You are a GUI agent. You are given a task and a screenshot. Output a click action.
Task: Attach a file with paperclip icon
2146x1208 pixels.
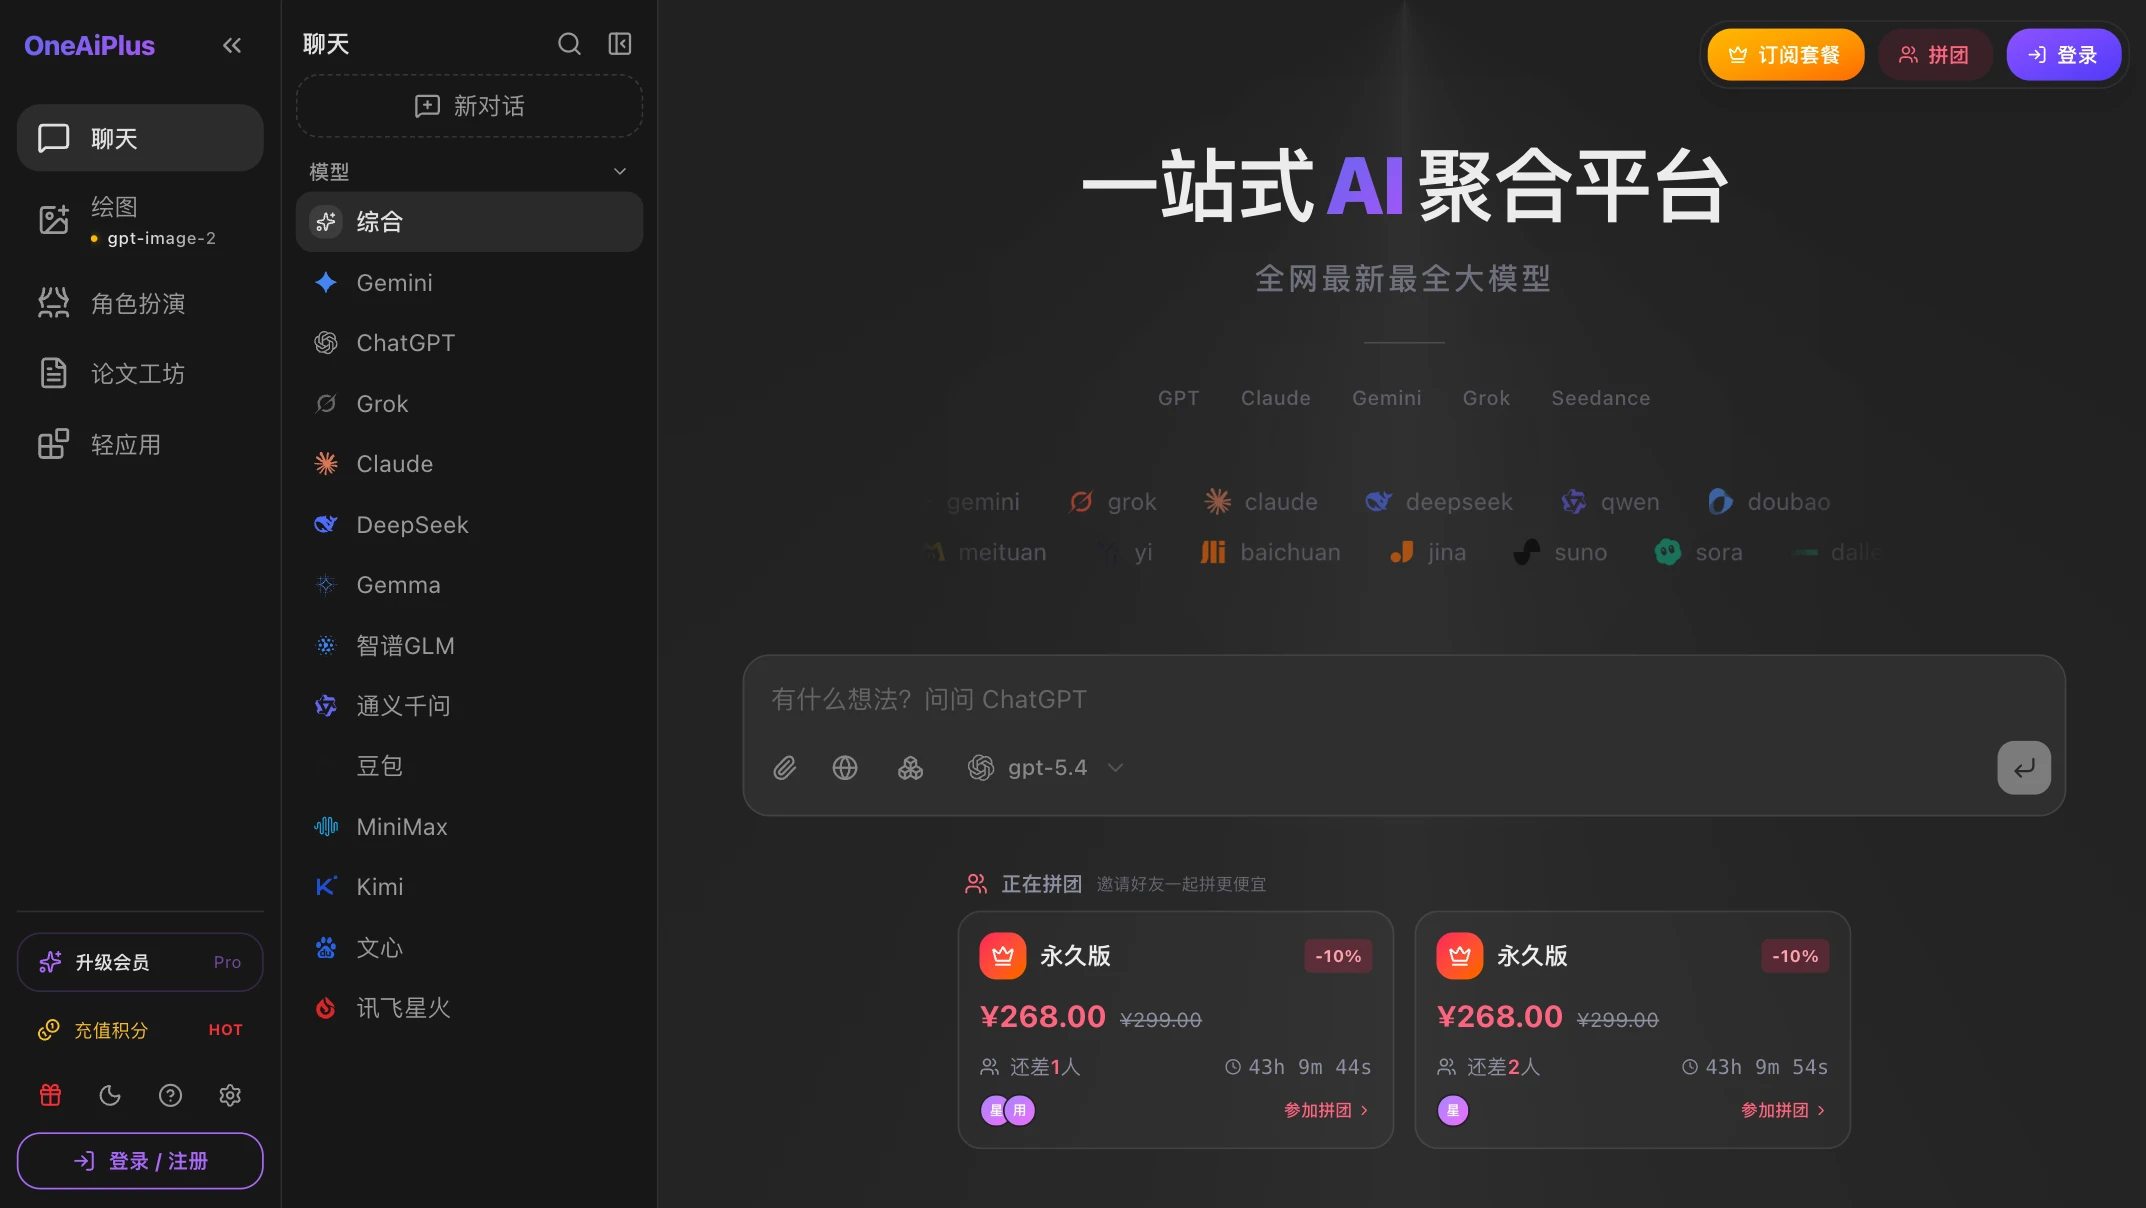pos(785,768)
